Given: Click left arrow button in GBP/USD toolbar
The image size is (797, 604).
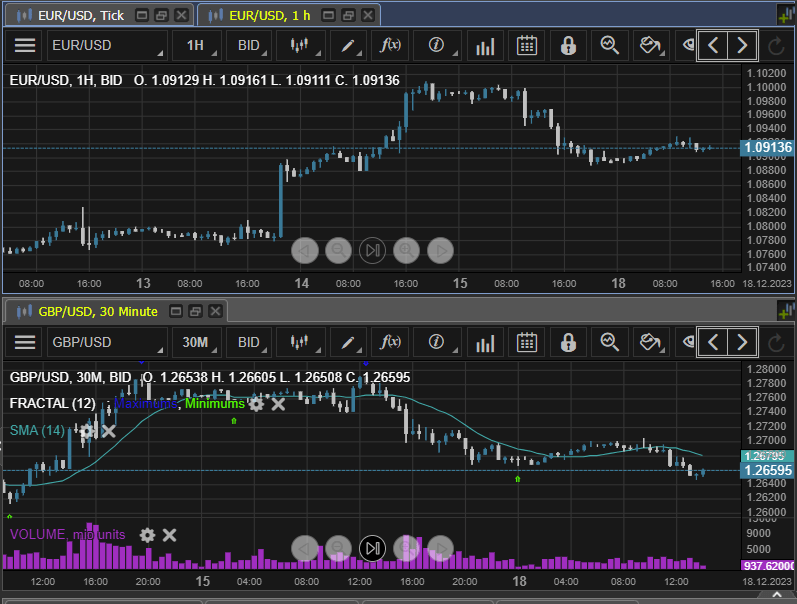Looking at the screenshot, I should 713,343.
